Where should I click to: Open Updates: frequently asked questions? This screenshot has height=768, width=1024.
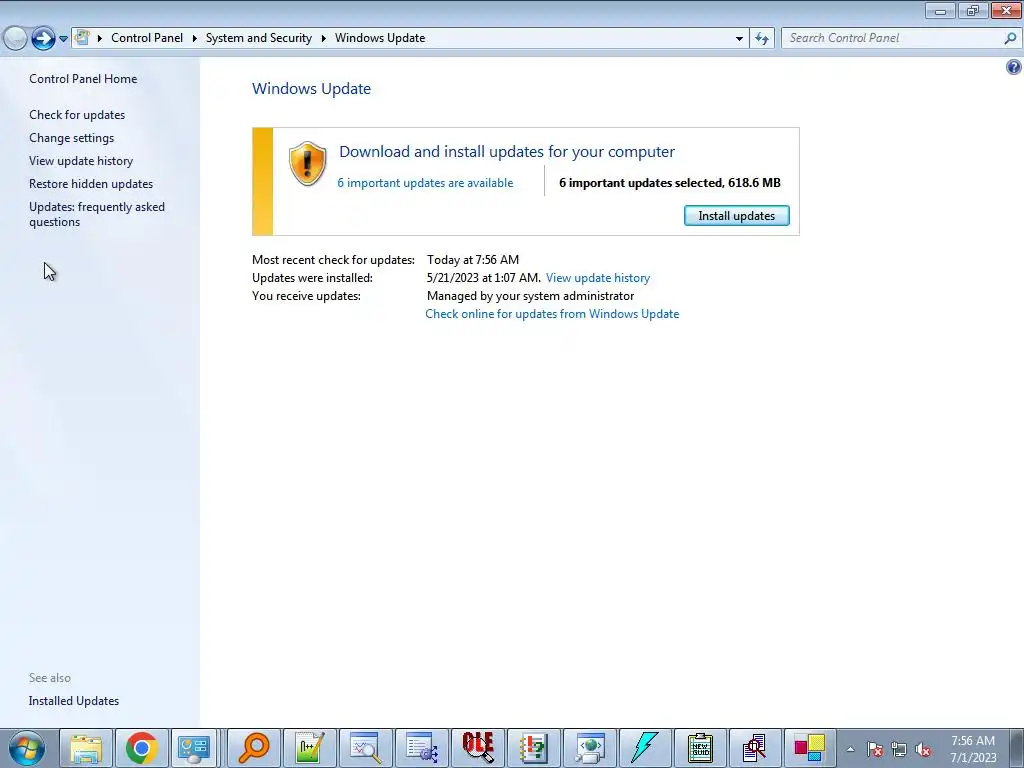97,214
